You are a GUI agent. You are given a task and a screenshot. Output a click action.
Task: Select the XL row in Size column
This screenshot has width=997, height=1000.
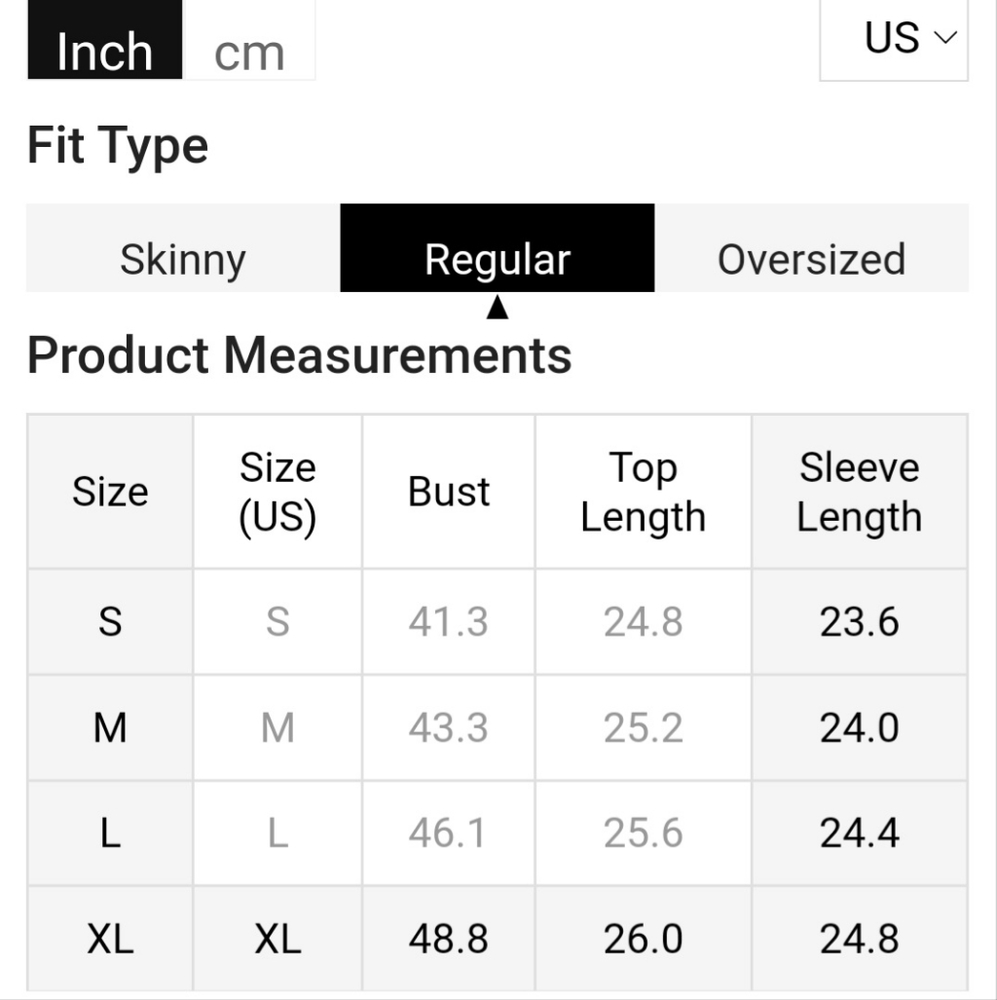click(110, 939)
